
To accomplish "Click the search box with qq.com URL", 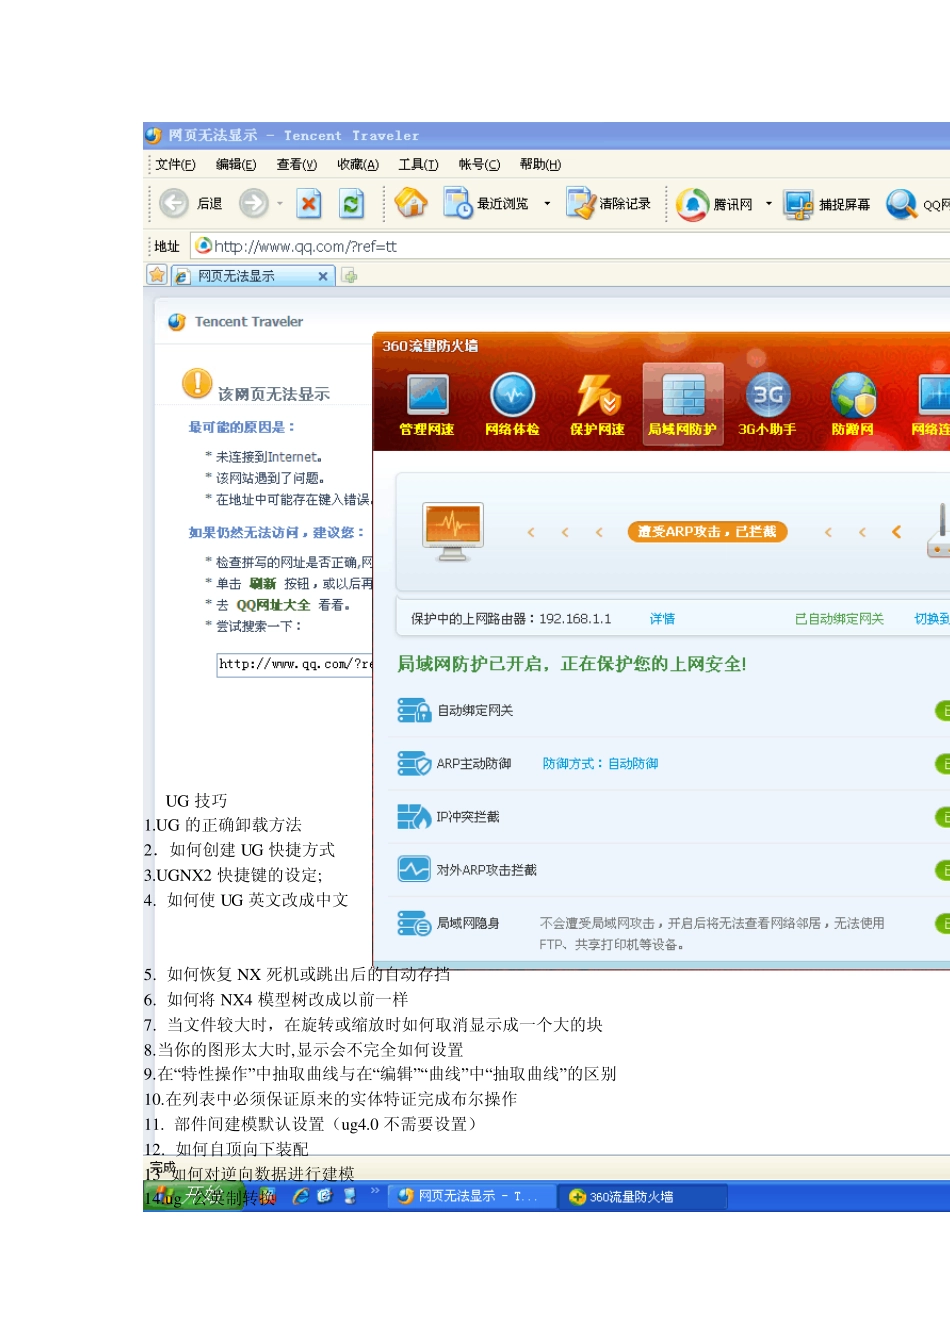I will (295, 664).
